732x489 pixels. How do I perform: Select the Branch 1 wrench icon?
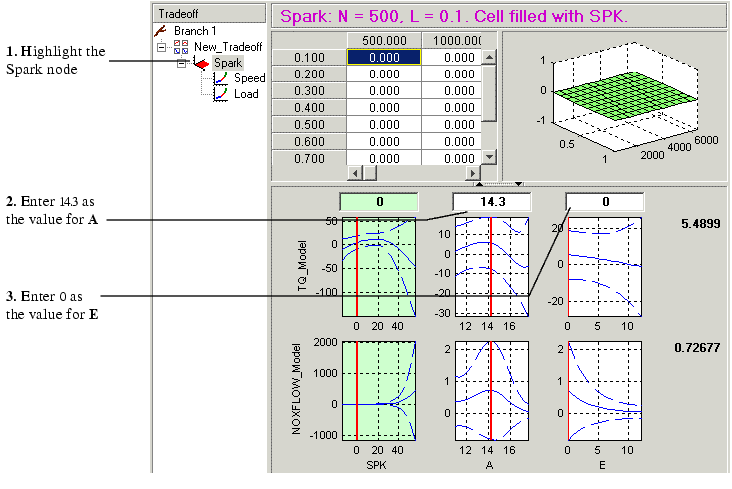pyautogui.click(x=161, y=31)
